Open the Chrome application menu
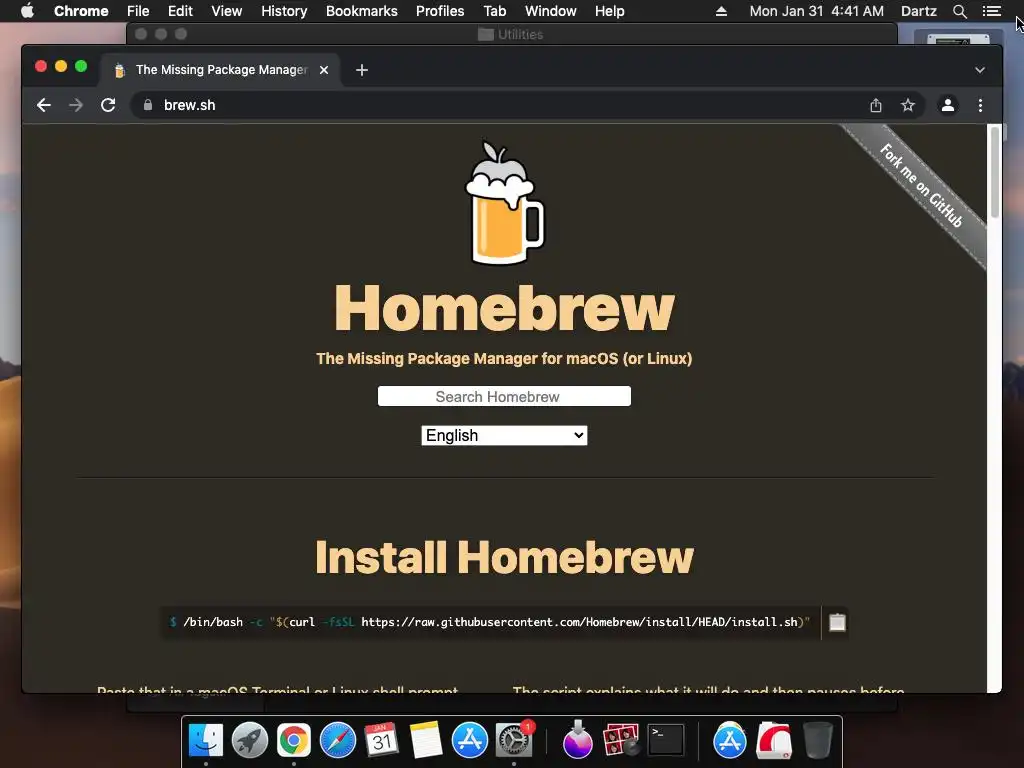The image size is (1024, 768). [81, 11]
